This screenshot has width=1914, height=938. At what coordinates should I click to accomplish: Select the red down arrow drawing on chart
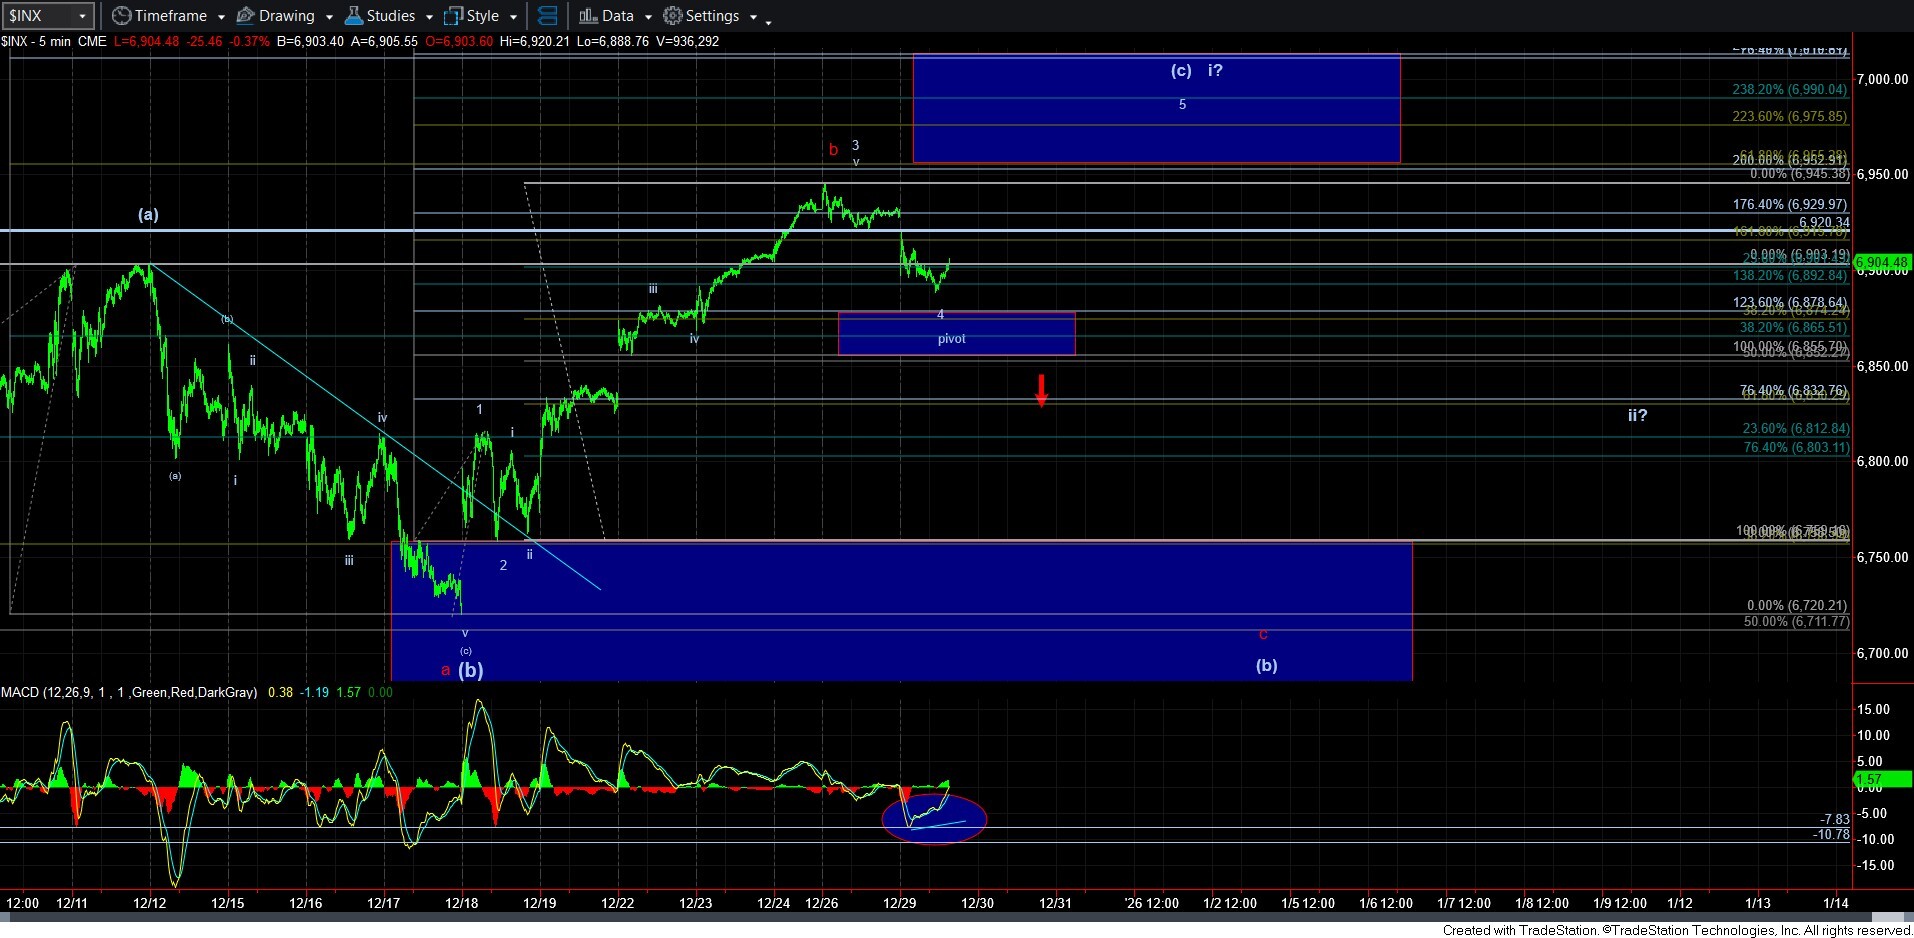pos(1041,390)
